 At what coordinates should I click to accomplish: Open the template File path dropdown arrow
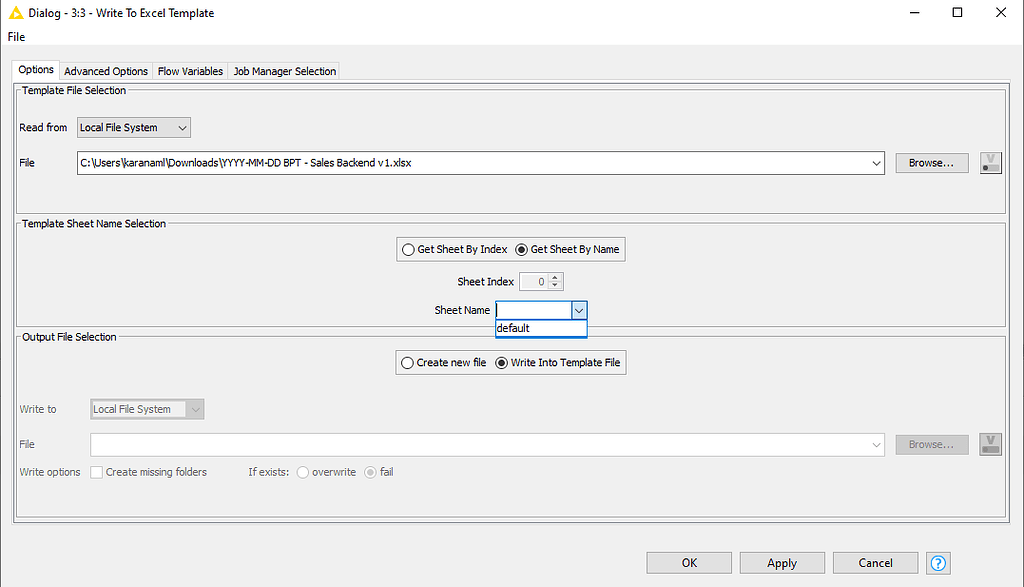click(x=876, y=162)
